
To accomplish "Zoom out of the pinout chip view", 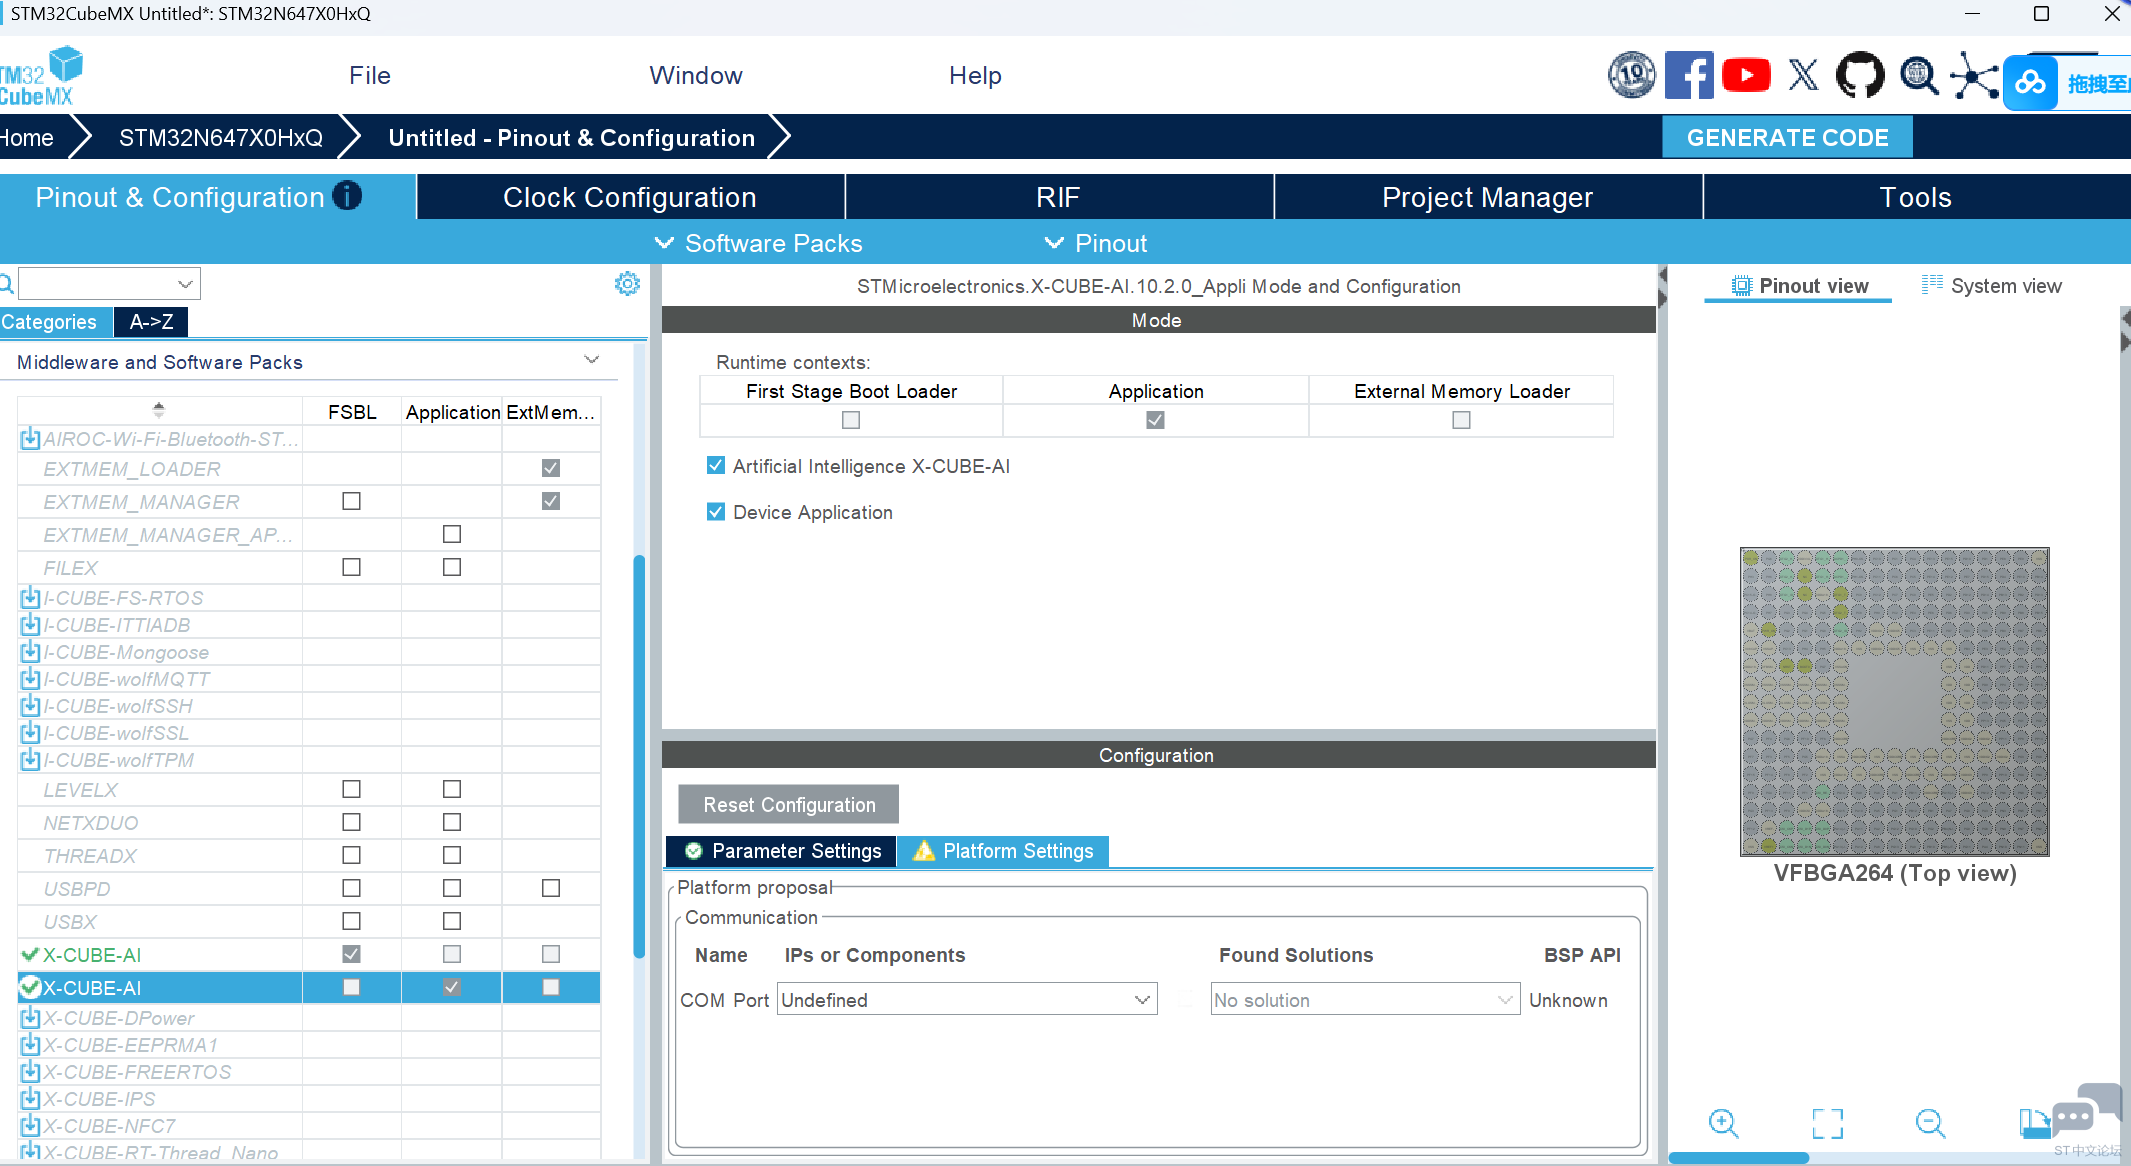I will 1930,1123.
